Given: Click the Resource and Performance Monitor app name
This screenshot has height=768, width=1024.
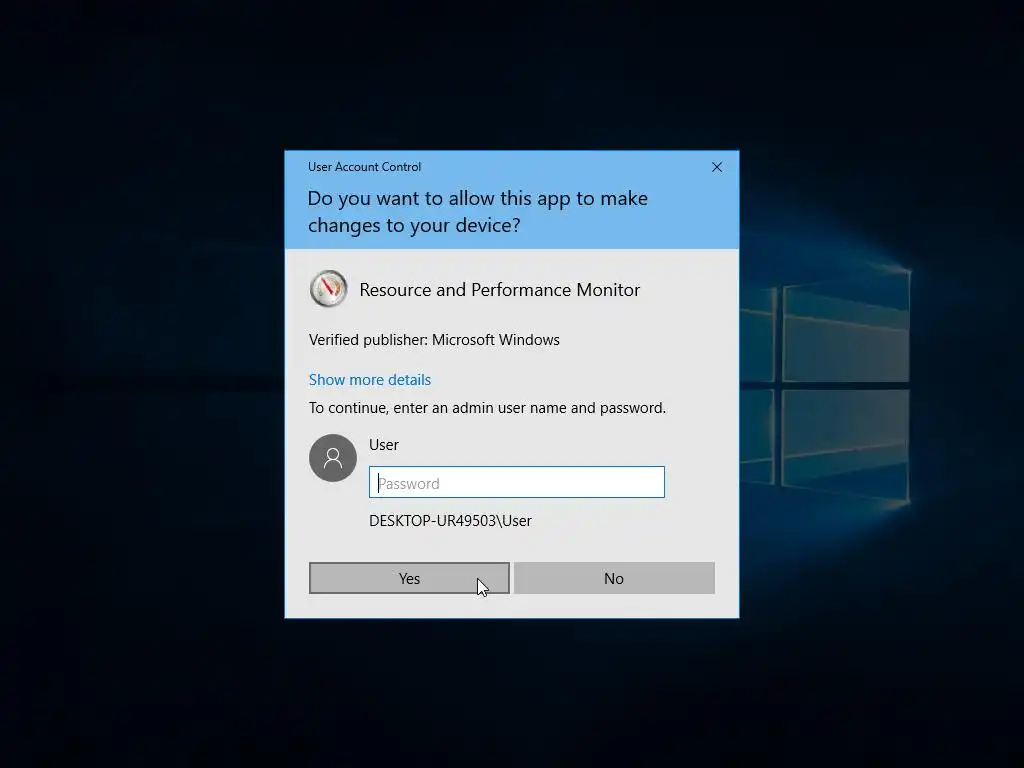Looking at the screenshot, I should (500, 289).
